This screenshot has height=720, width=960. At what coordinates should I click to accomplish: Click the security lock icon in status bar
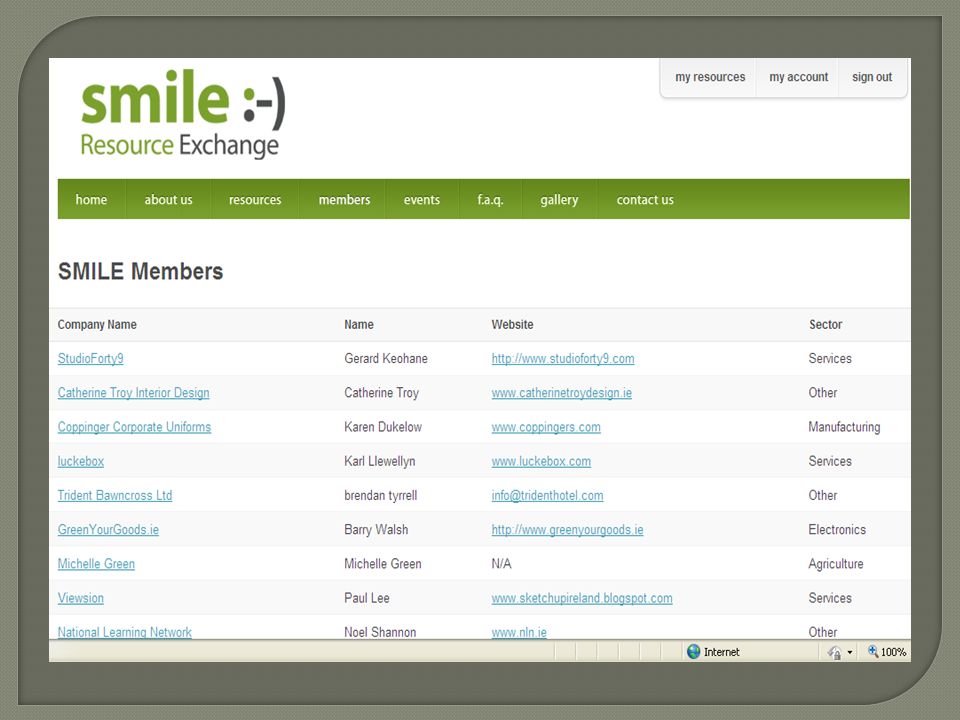coord(834,653)
